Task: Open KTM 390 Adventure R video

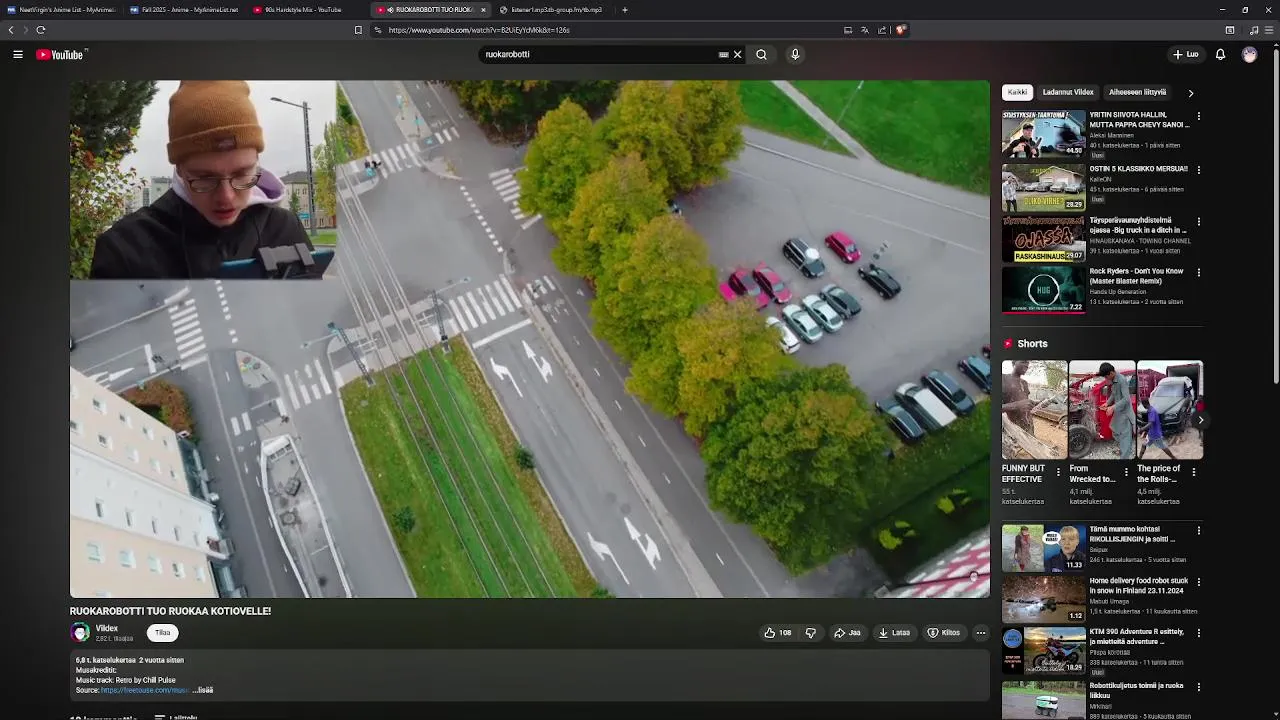Action: click(1043, 651)
